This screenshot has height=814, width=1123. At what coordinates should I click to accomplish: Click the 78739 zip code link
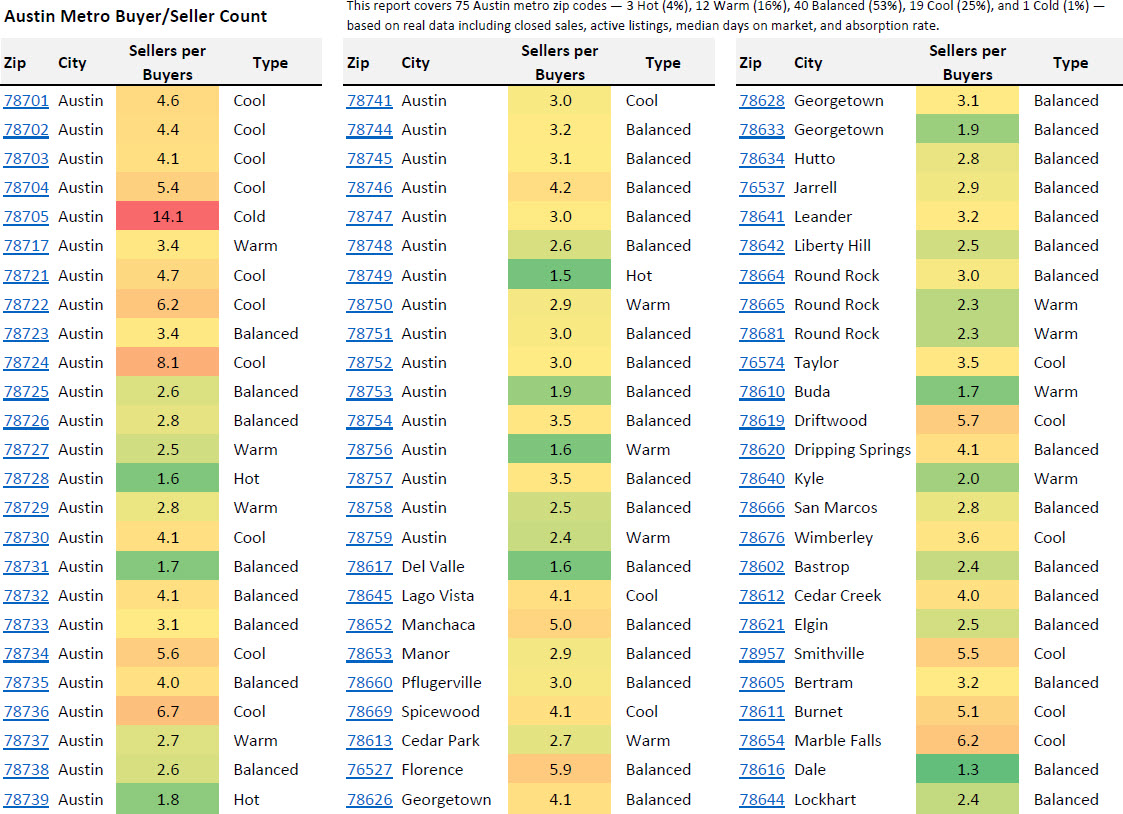coord(26,800)
